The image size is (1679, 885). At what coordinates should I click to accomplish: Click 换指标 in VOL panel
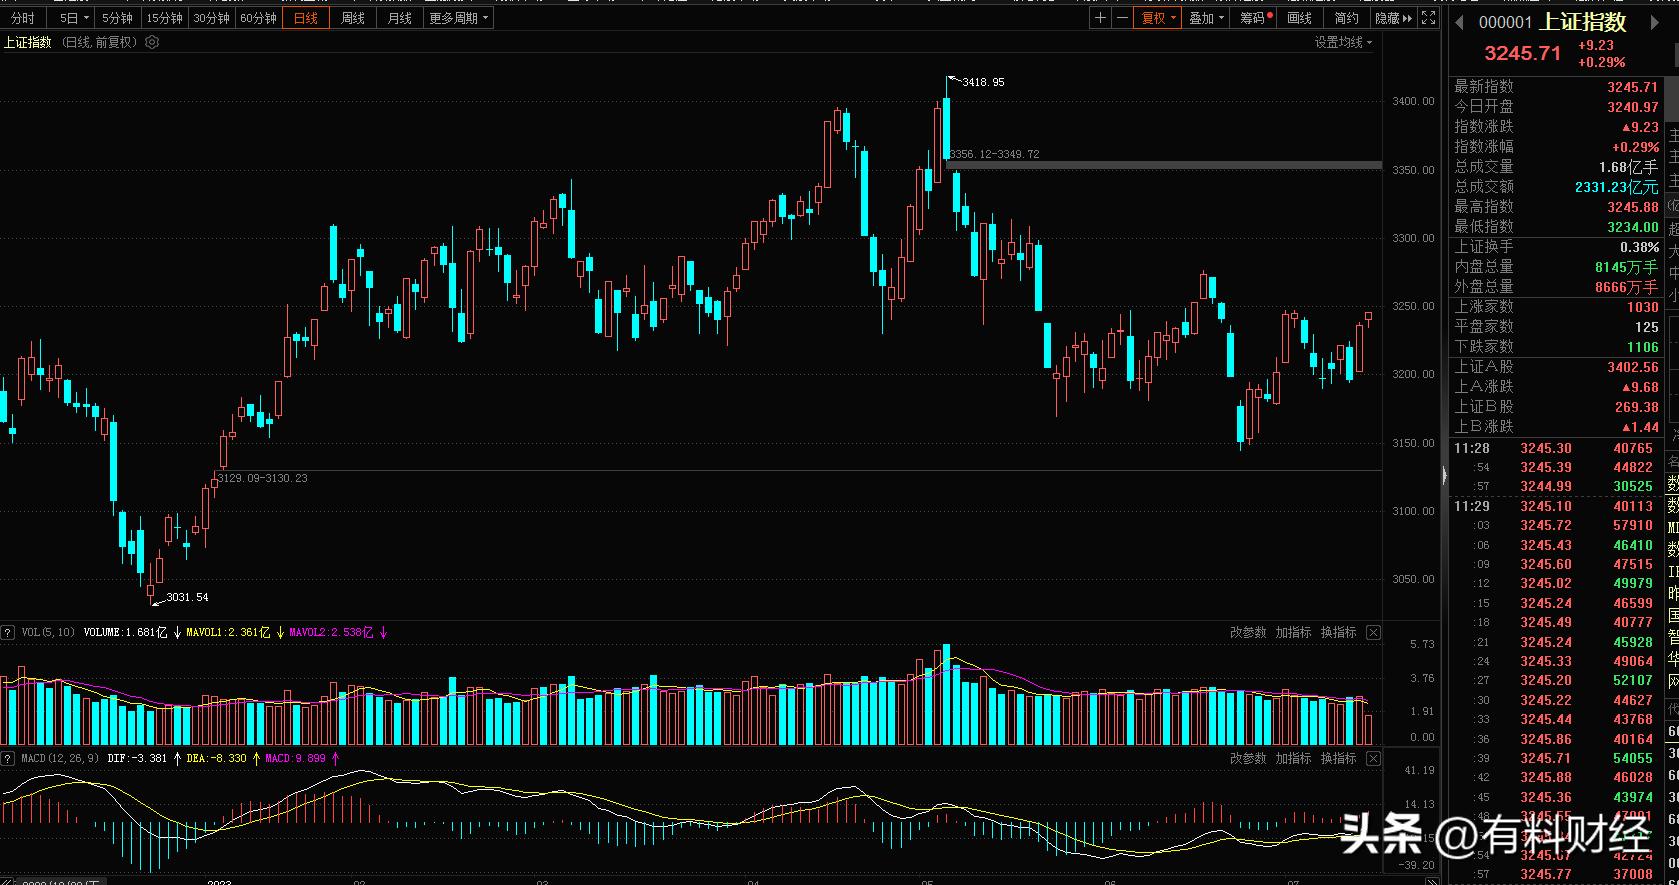pos(1338,632)
